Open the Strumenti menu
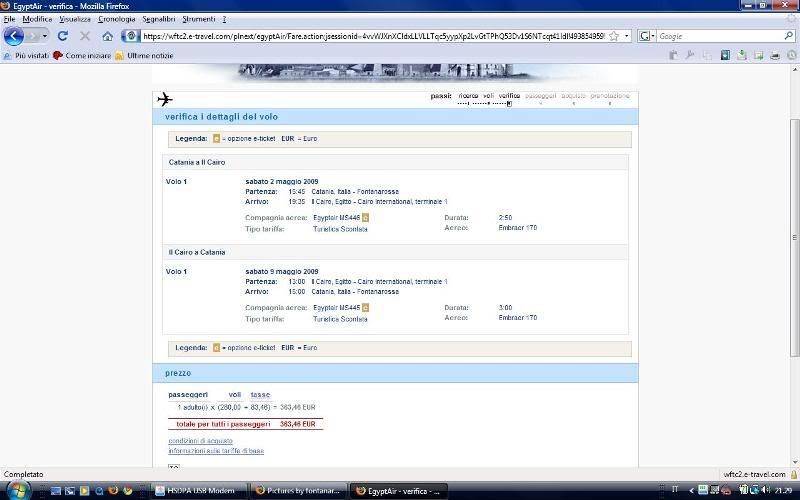 click(198, 19)
